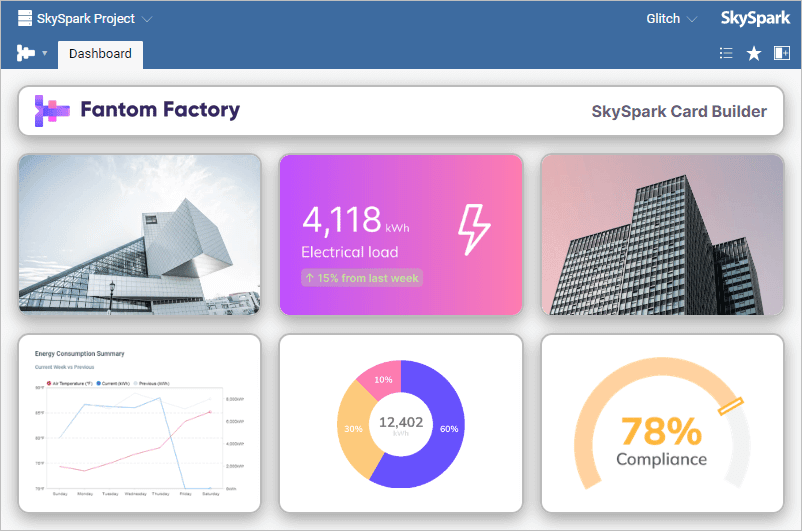Viewport: 802px width, 531px height.
Task: Click the 4,118 kWh value
Action: 355,220
